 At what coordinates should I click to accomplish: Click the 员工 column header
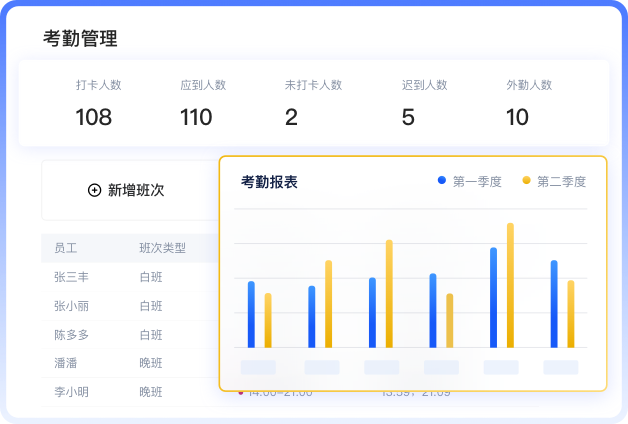click(66, 248)
